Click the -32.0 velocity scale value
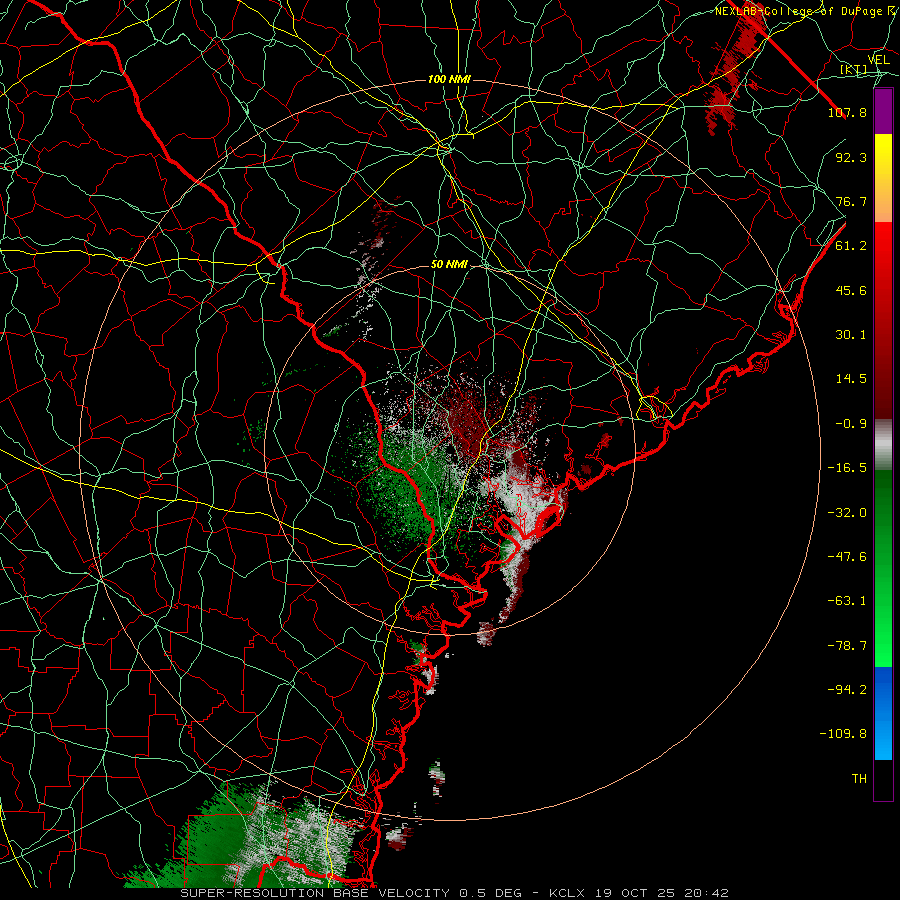 click(847, 513)
